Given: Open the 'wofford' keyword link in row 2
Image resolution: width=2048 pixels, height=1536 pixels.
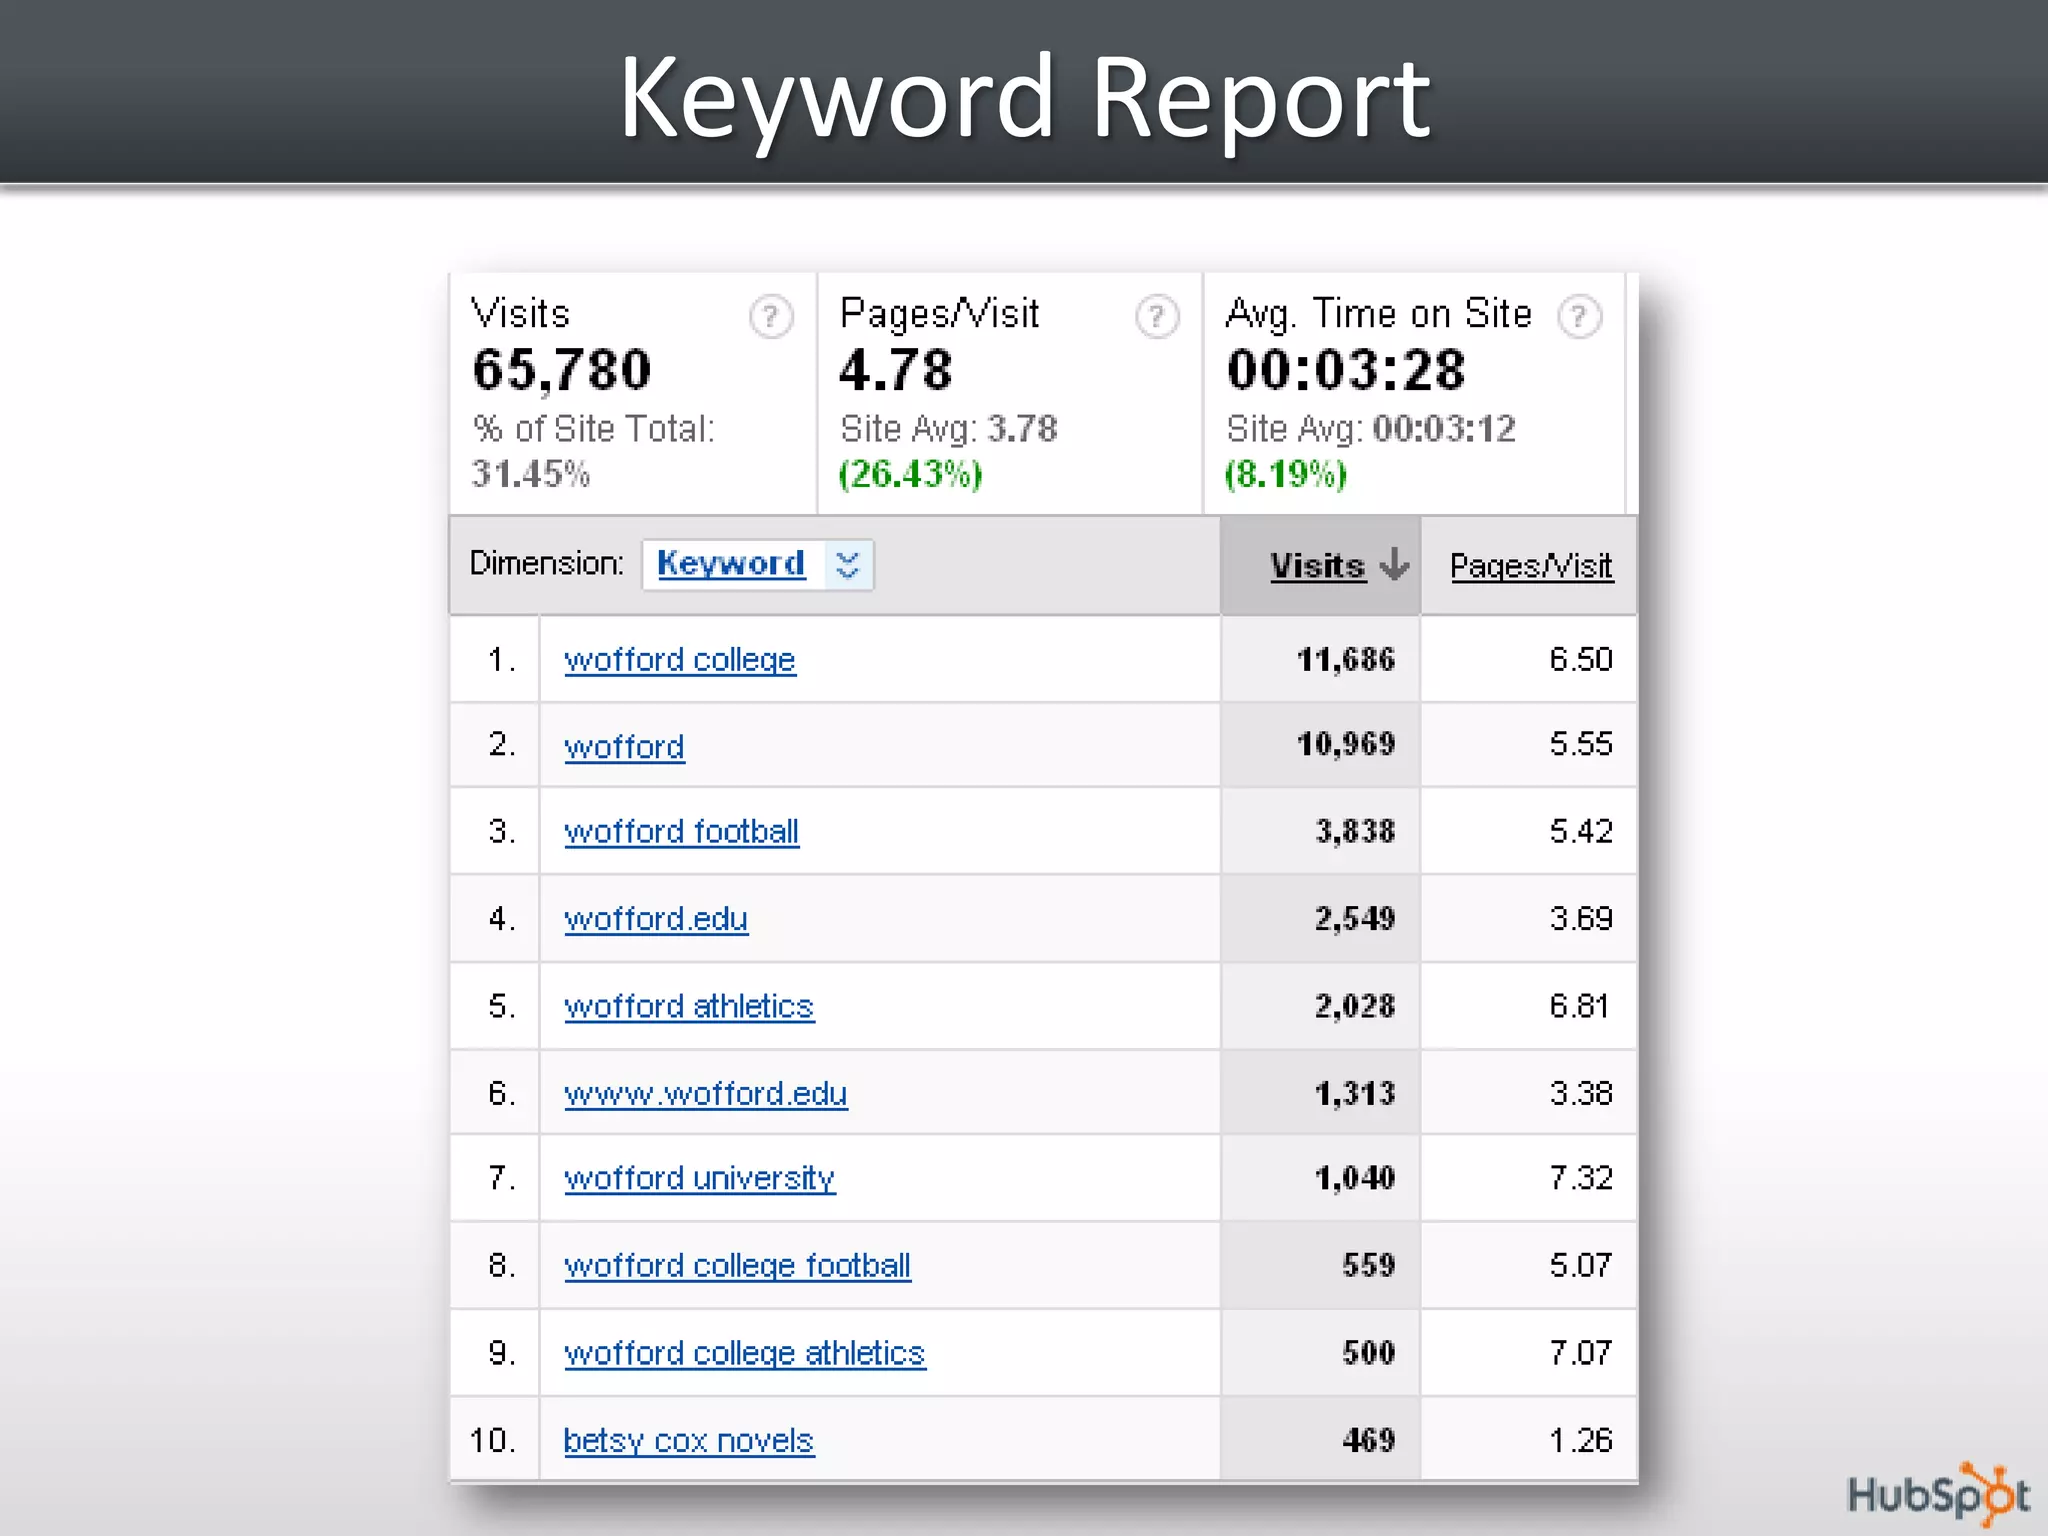Looking at the screenshot, I should pyautogui.click(x=624, y=747).
